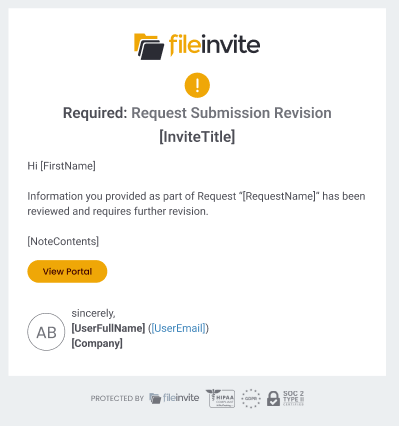Select the Hi [FirstName] greeting line
The image size is (399, 426).
(x=61, y=166)
